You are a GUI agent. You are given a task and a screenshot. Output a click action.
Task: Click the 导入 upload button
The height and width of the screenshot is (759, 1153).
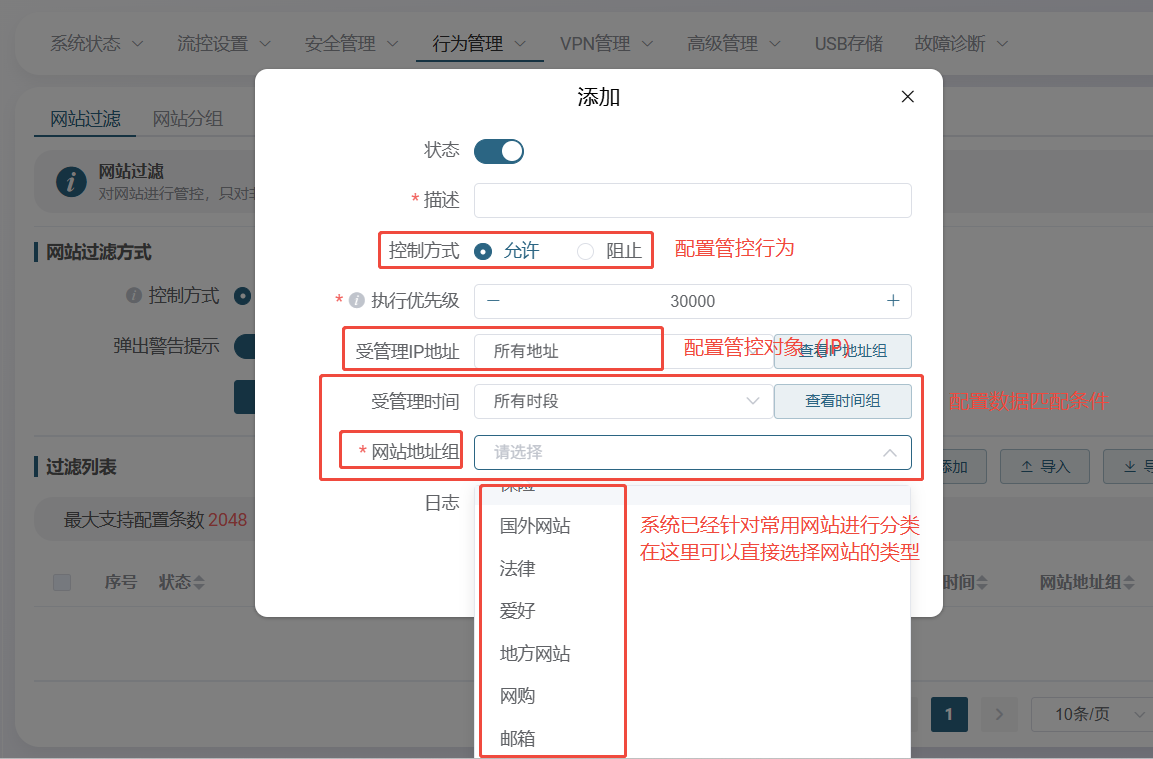coord(1045,466)
